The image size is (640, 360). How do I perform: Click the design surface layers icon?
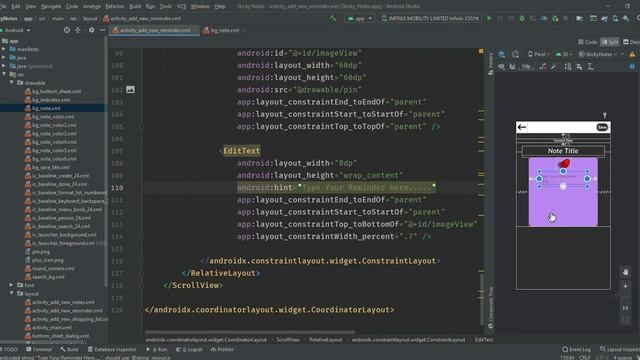[x=502, y=54]
